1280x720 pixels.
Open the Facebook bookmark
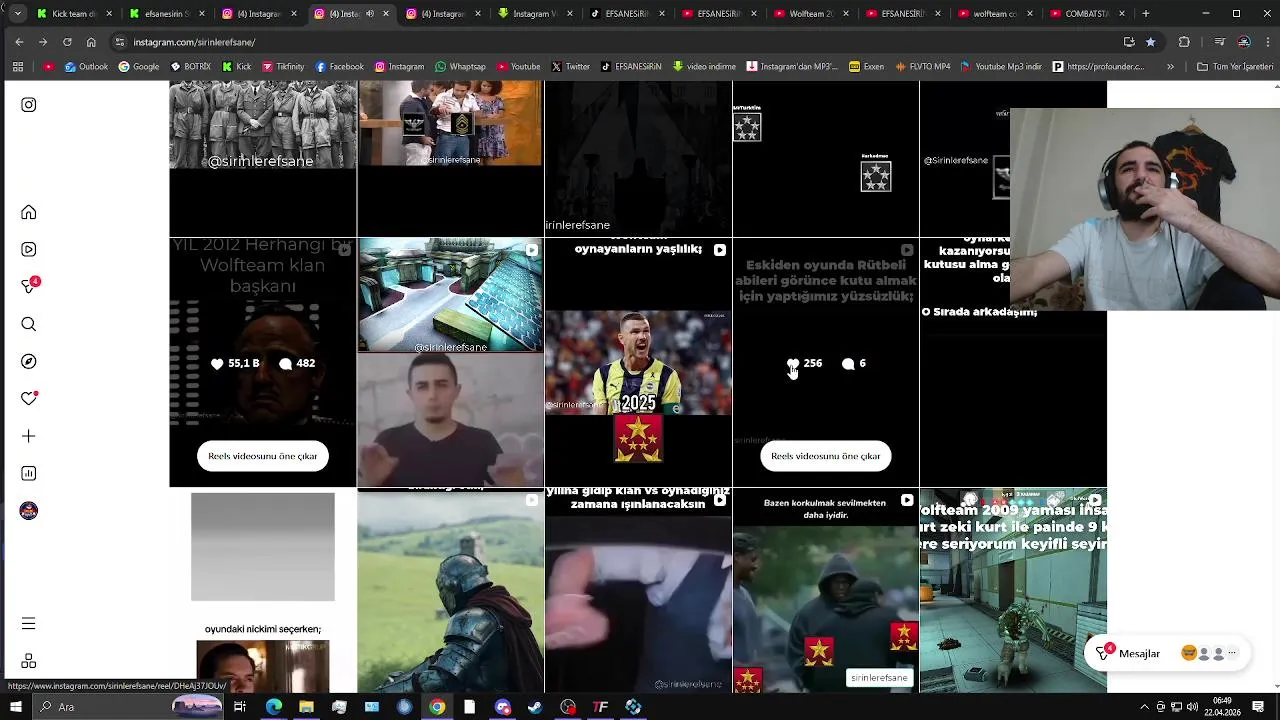point(340,67)
